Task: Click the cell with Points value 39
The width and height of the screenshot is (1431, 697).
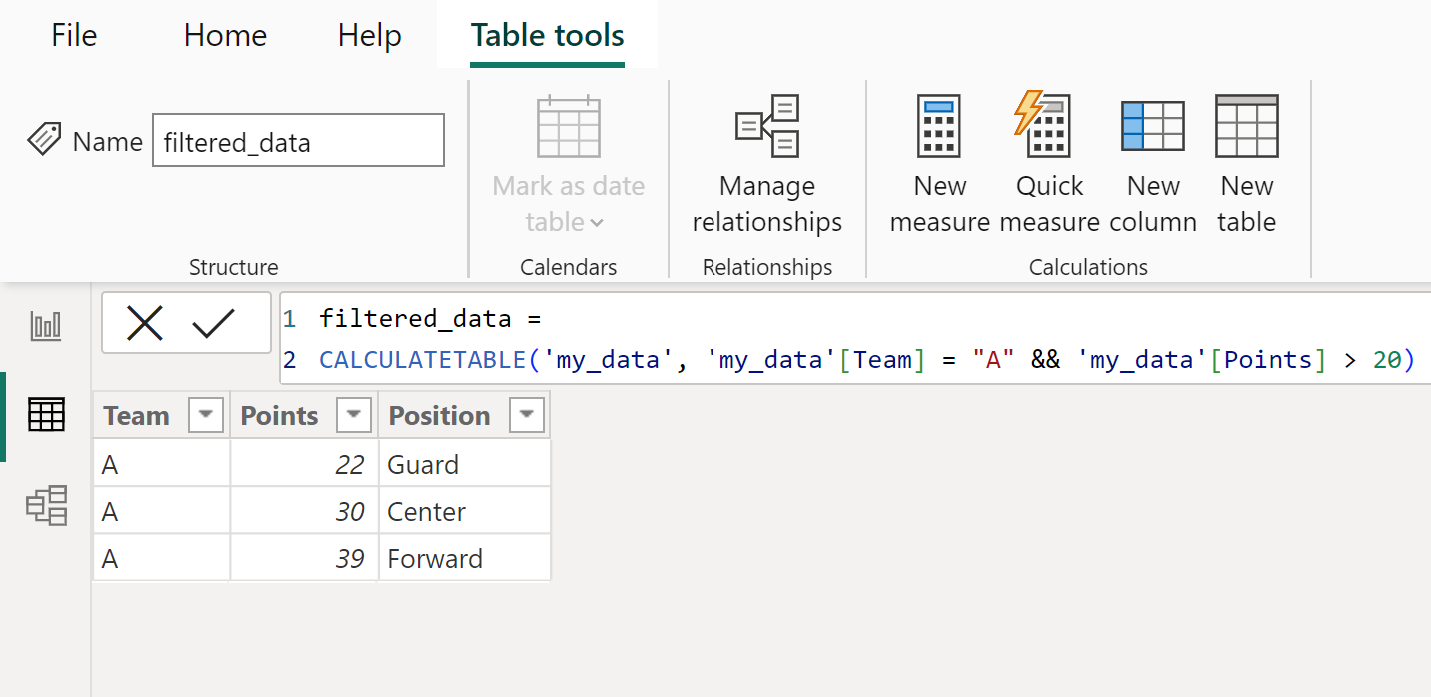Action: tap(304, 558)
